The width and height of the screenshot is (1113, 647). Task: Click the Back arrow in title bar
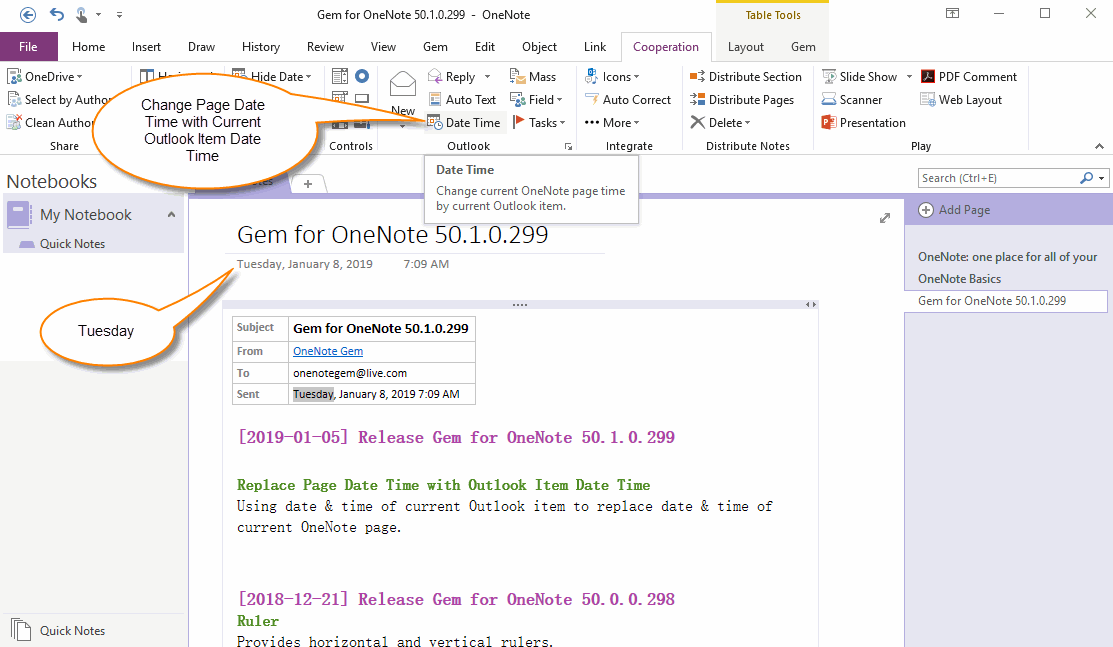click(x=28, y=14)
